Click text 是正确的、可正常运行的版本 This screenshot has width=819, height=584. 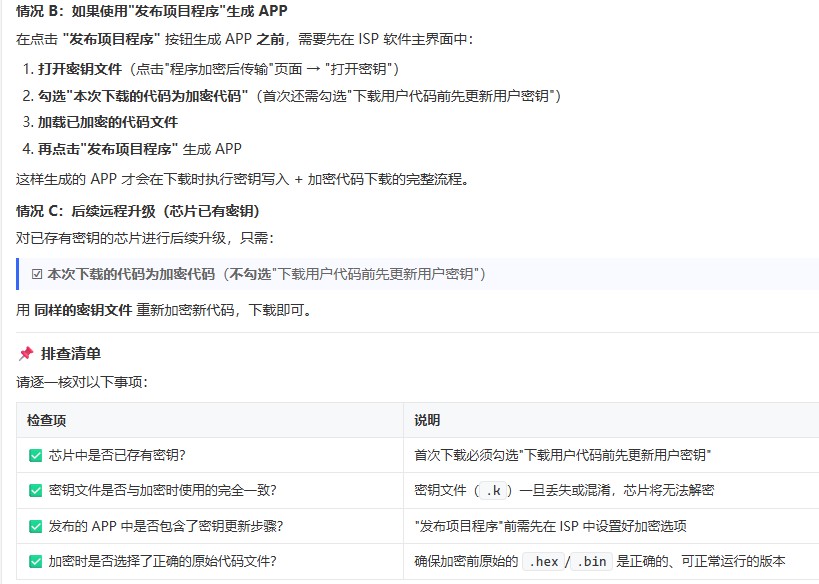tap(701, 562)
